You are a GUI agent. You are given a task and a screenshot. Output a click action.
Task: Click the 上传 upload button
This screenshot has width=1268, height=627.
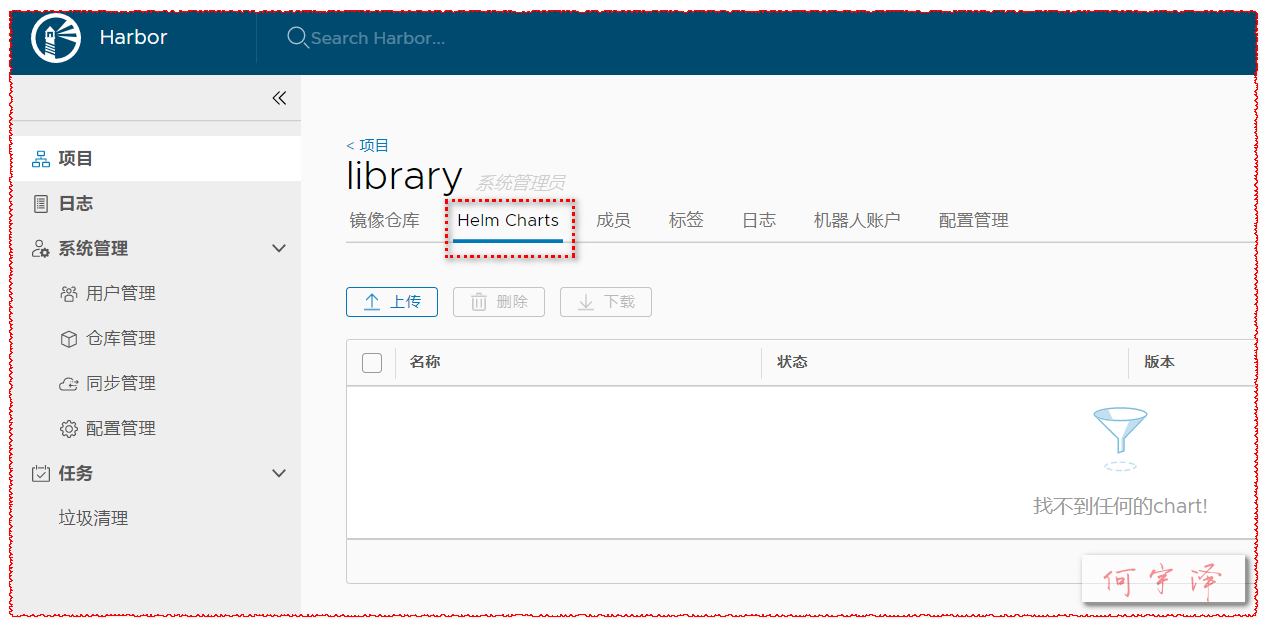click(x=392, y=302)
